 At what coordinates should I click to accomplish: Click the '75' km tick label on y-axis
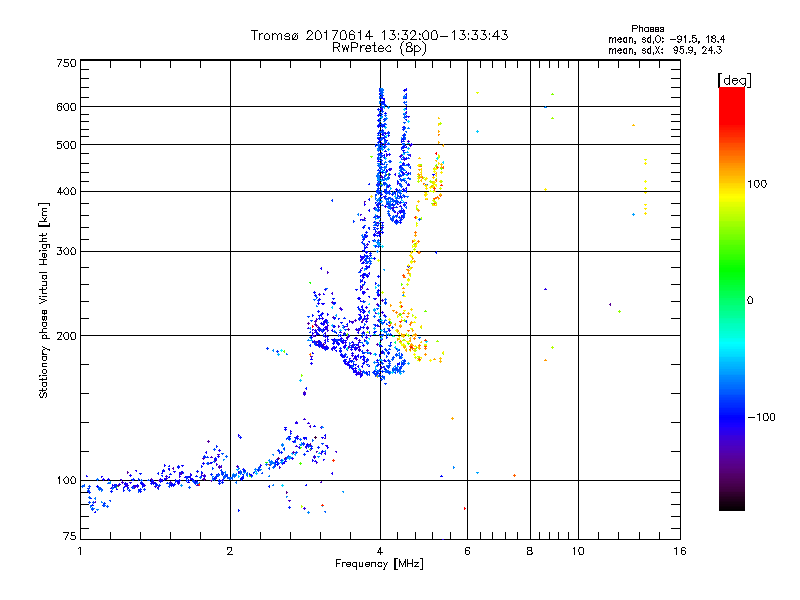[70, 536]
